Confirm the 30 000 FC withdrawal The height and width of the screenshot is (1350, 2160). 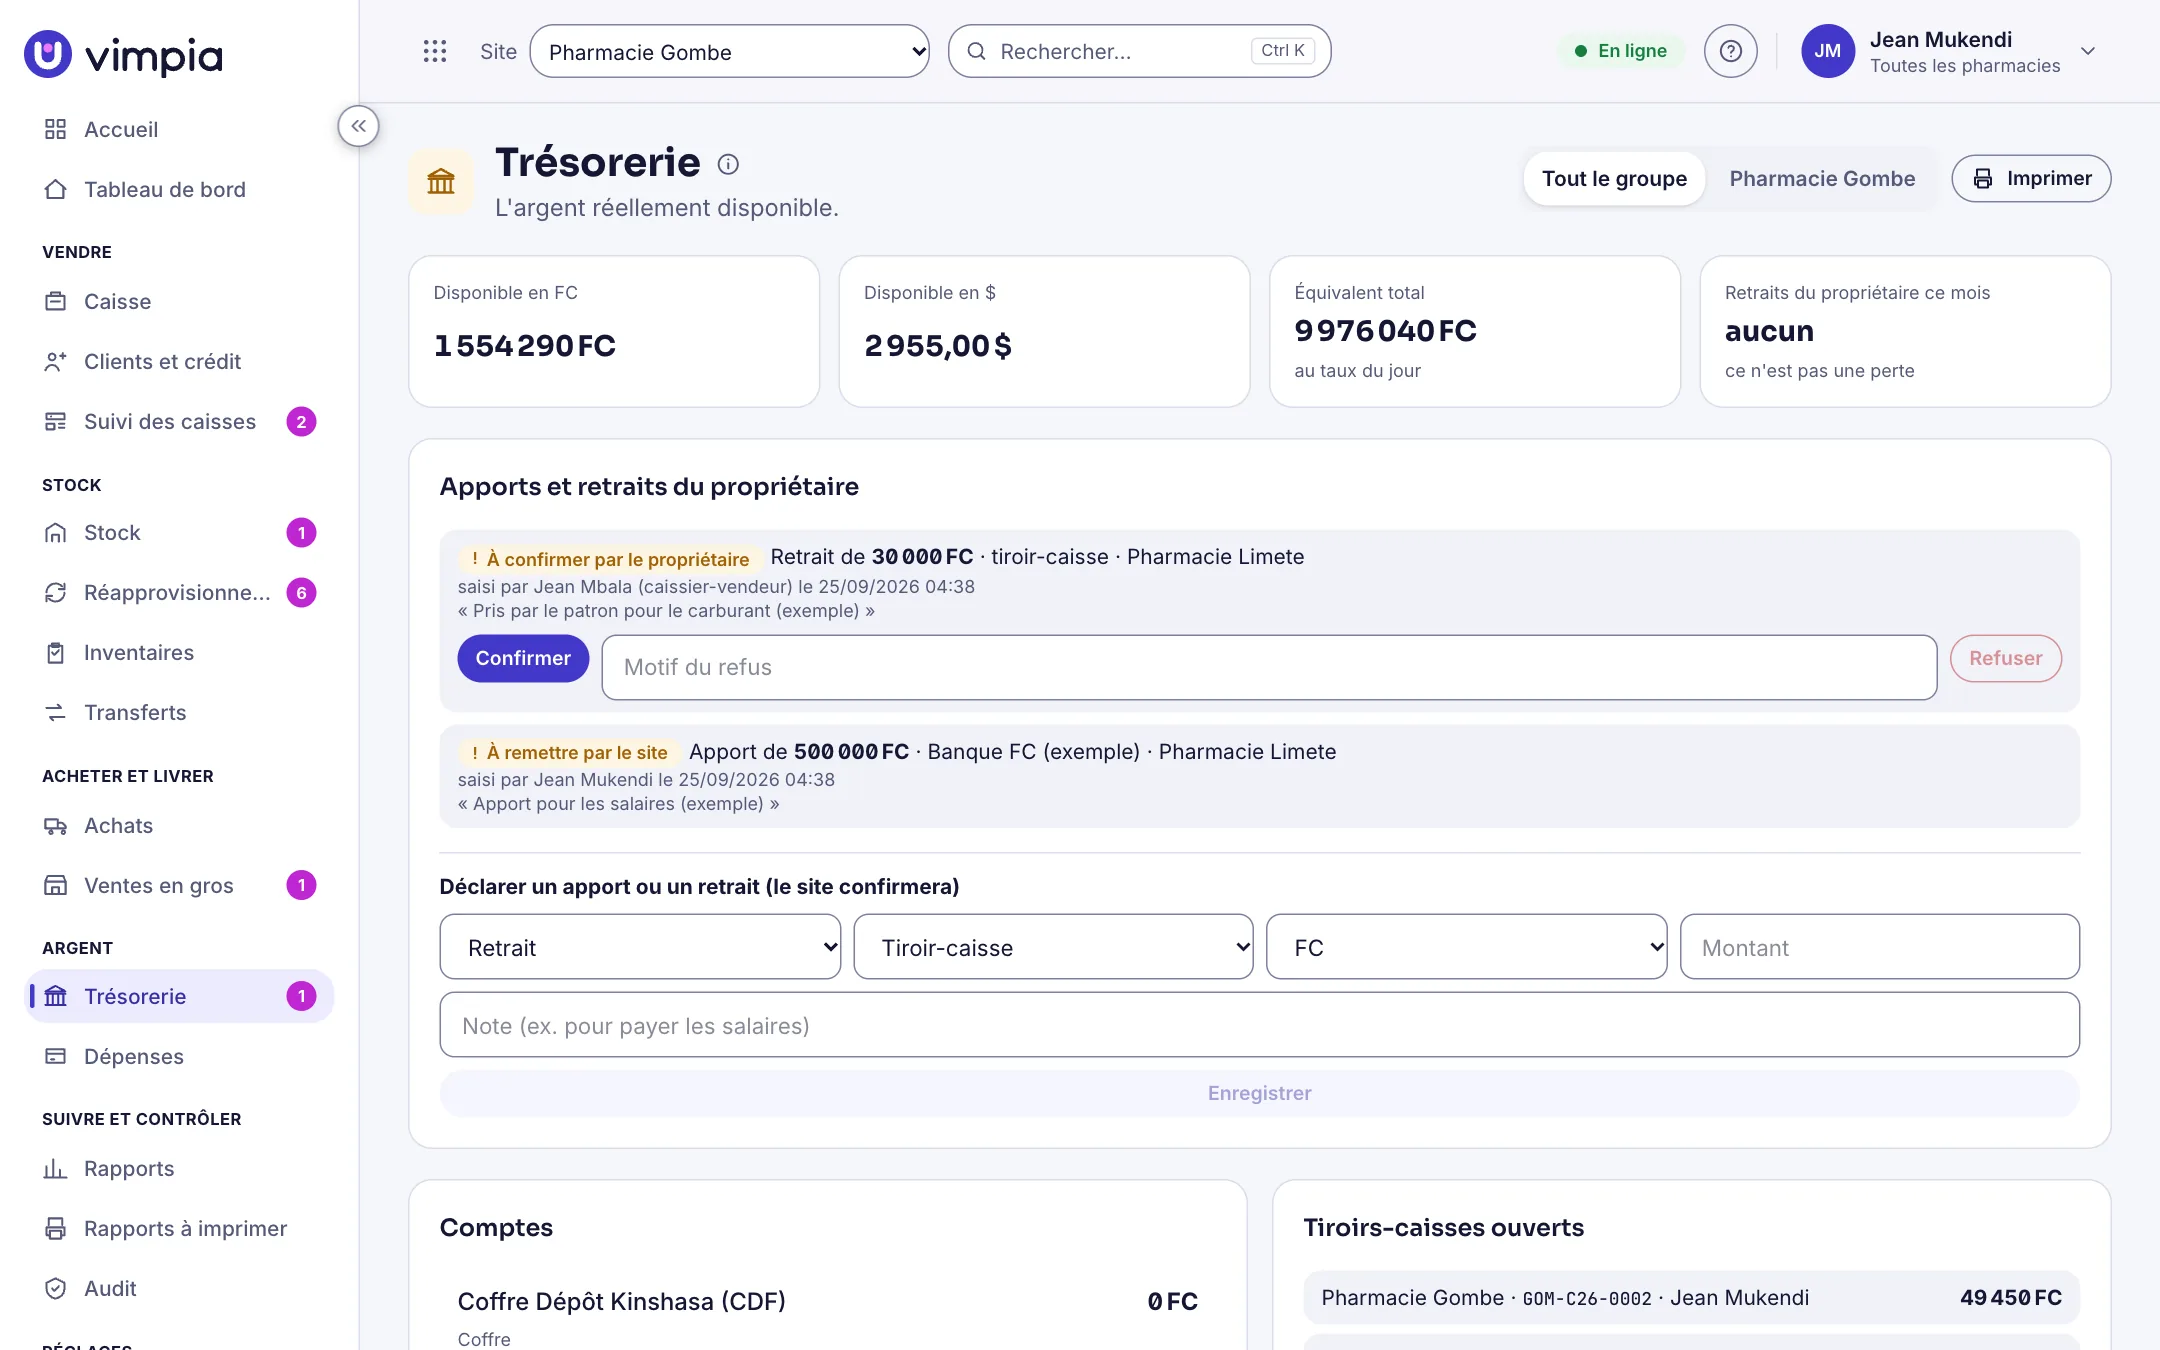click(523, 658)
